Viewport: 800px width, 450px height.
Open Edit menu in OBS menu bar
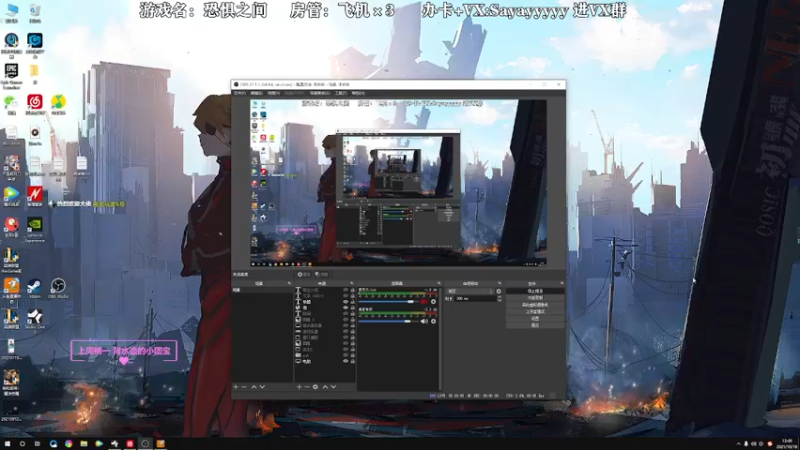click(256, 93)
